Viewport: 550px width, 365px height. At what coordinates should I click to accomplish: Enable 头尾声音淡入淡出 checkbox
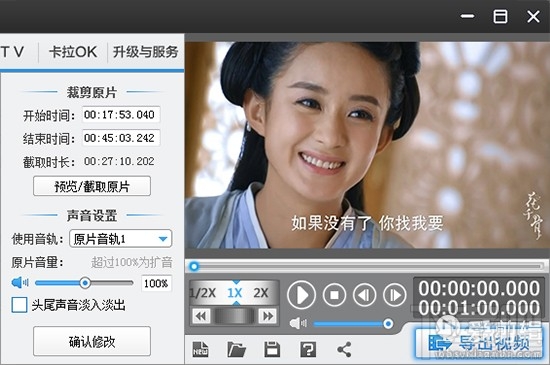(19, 305)
